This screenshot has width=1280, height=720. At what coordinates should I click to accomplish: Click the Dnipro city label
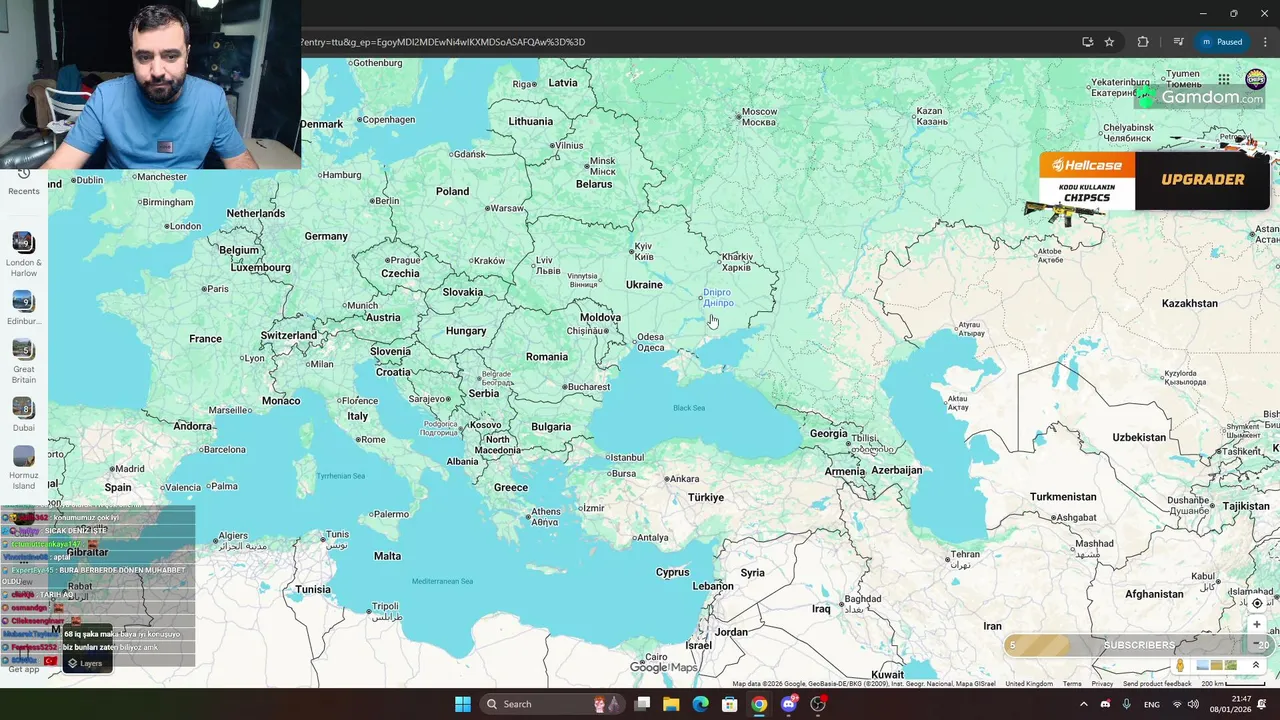[x=718, y=297]
